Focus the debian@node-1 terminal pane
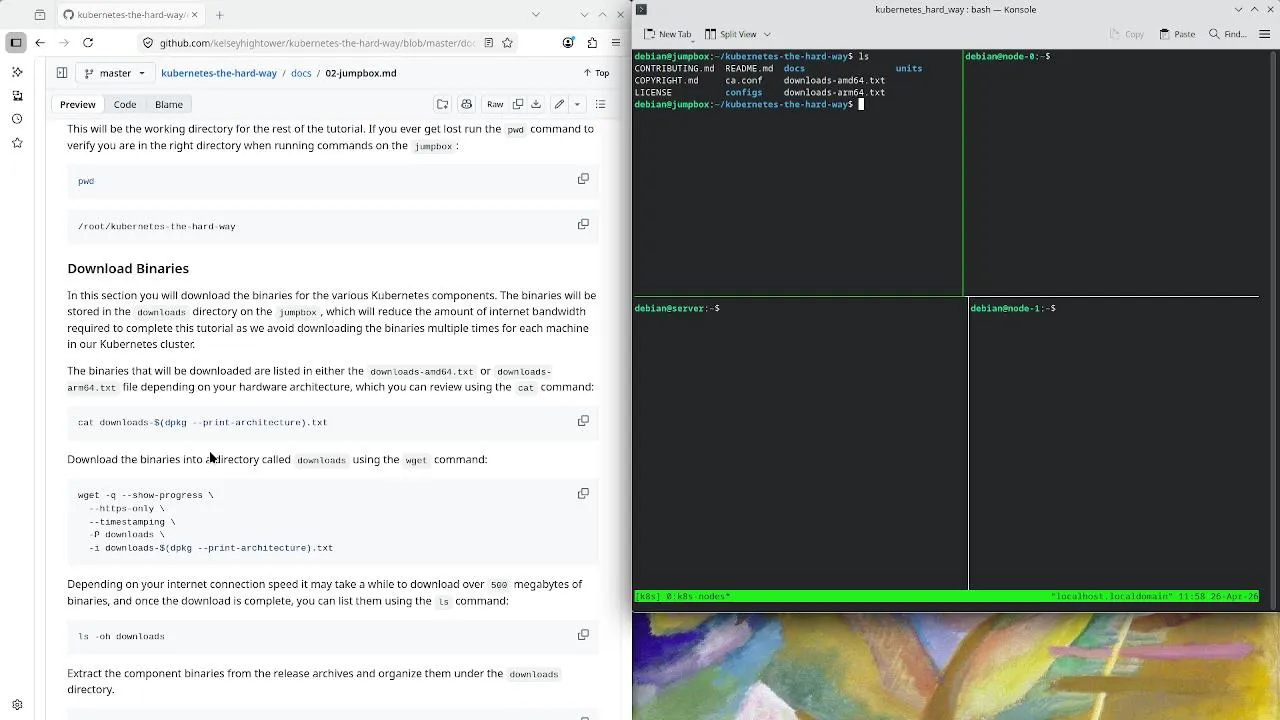The width and height of the screenshot is (1280, 720). tap(1114, 444)
